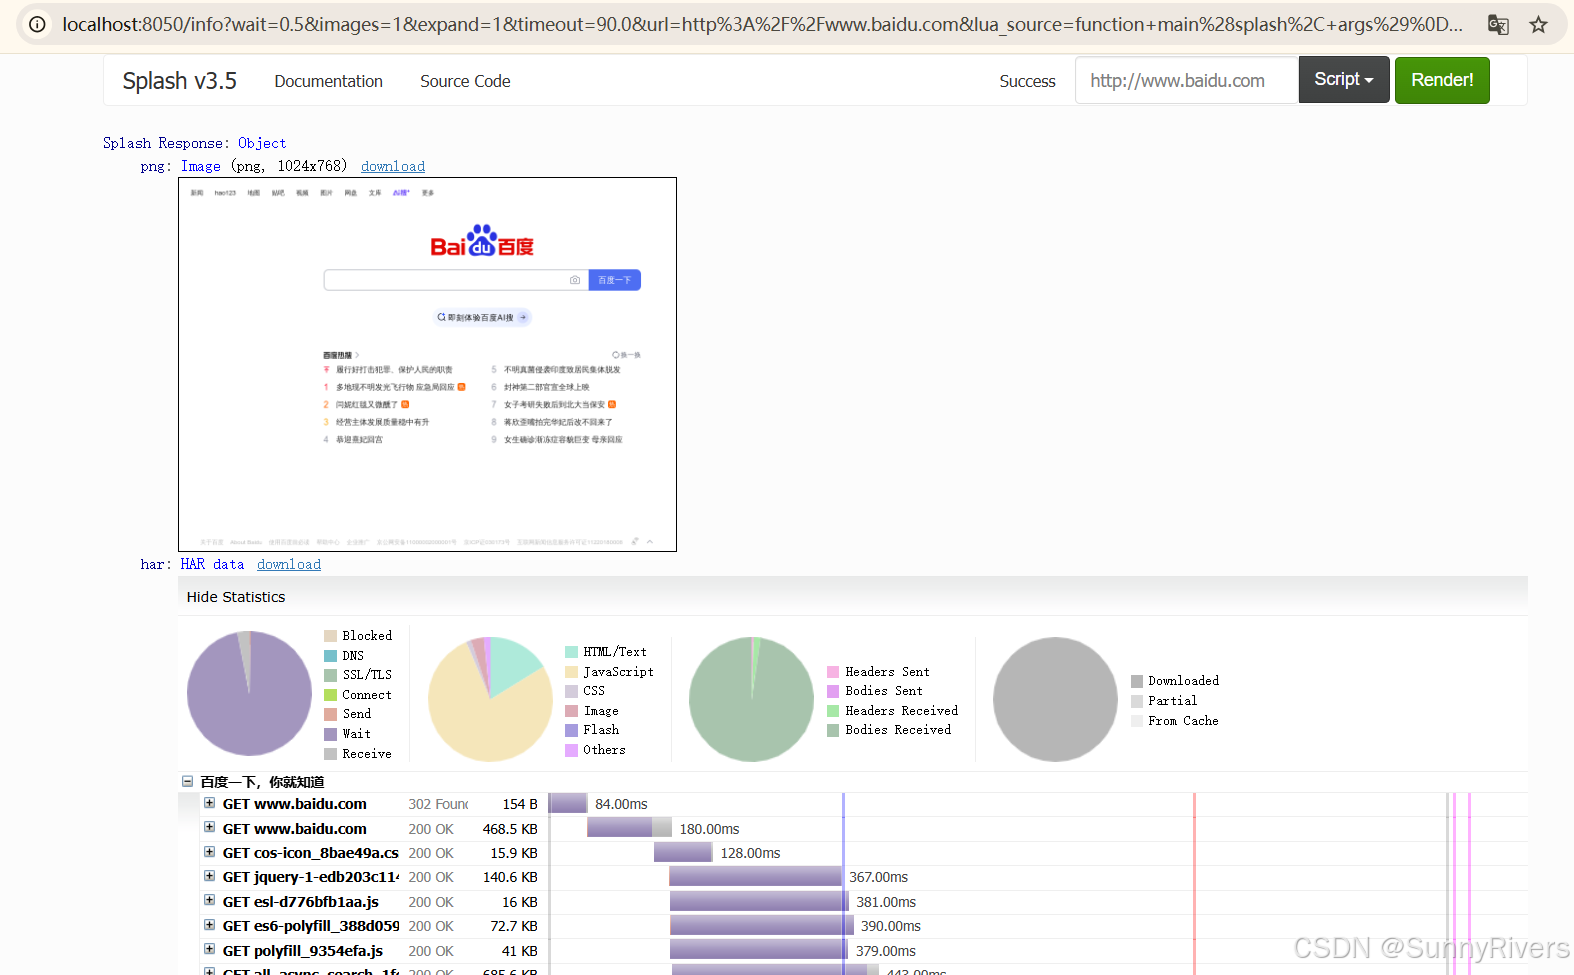The height and width of the screenshot is (975, 1574).
Task: Click the HTML/Text legend color swatch
Action: tap(572, 652)
